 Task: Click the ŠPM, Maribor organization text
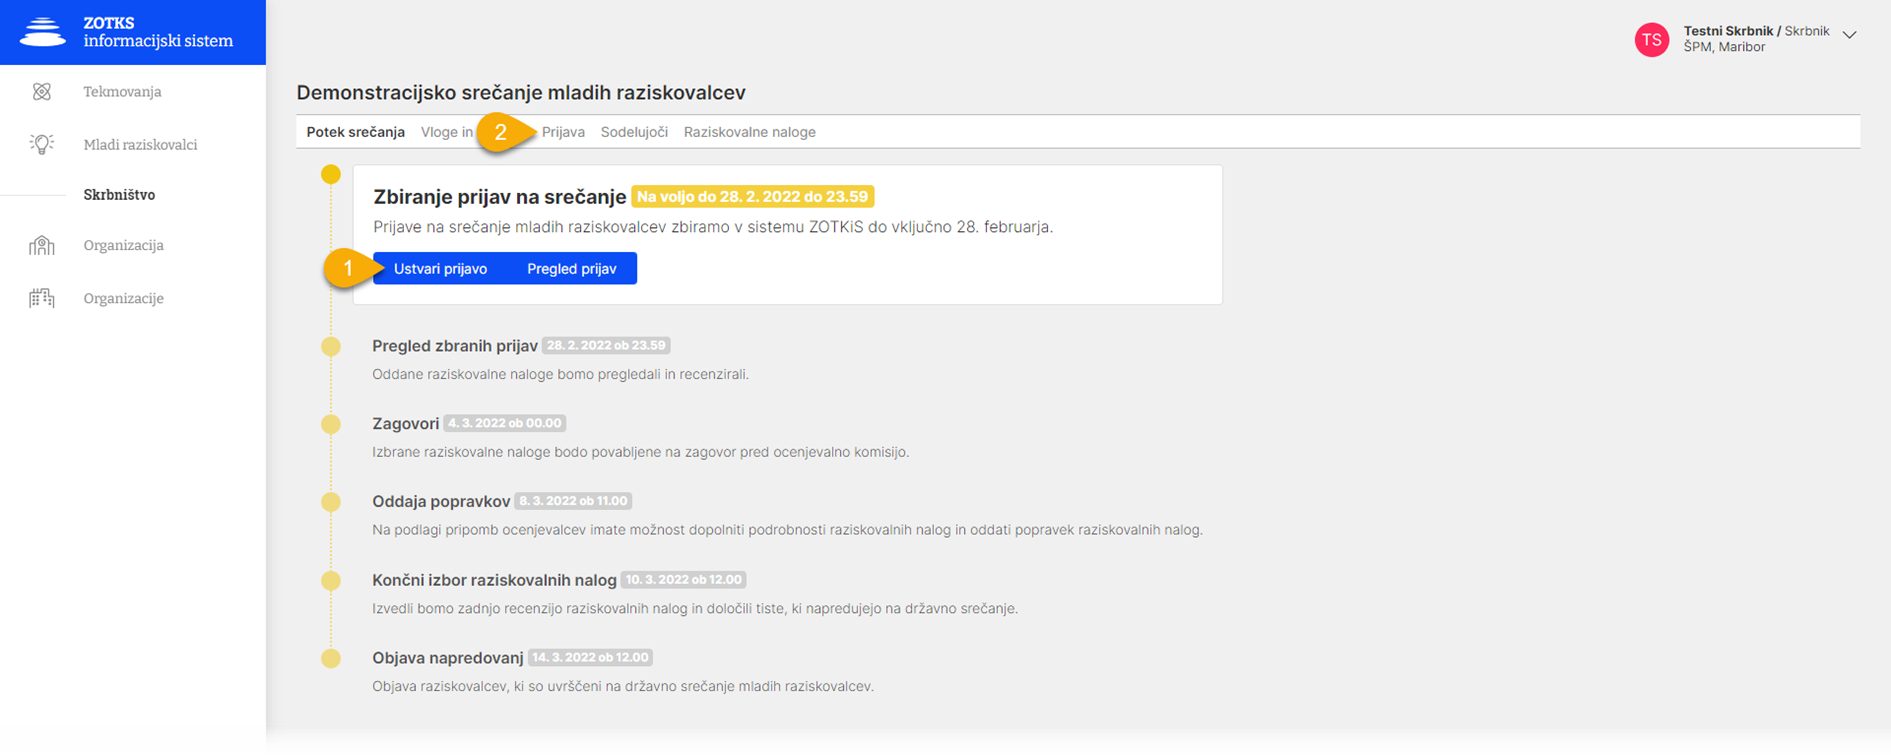[x=1724, y=47]
